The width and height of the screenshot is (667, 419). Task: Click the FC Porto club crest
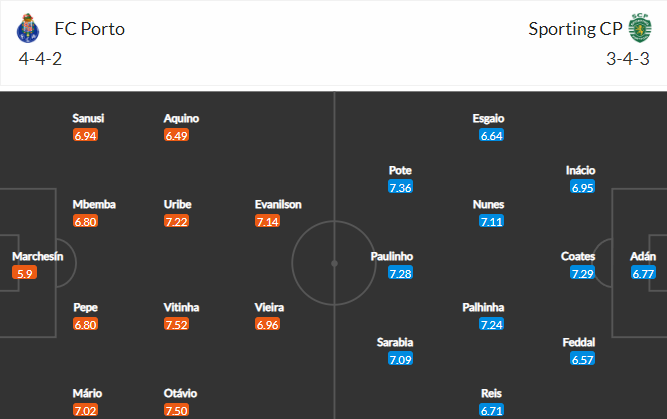pos(28,28)
